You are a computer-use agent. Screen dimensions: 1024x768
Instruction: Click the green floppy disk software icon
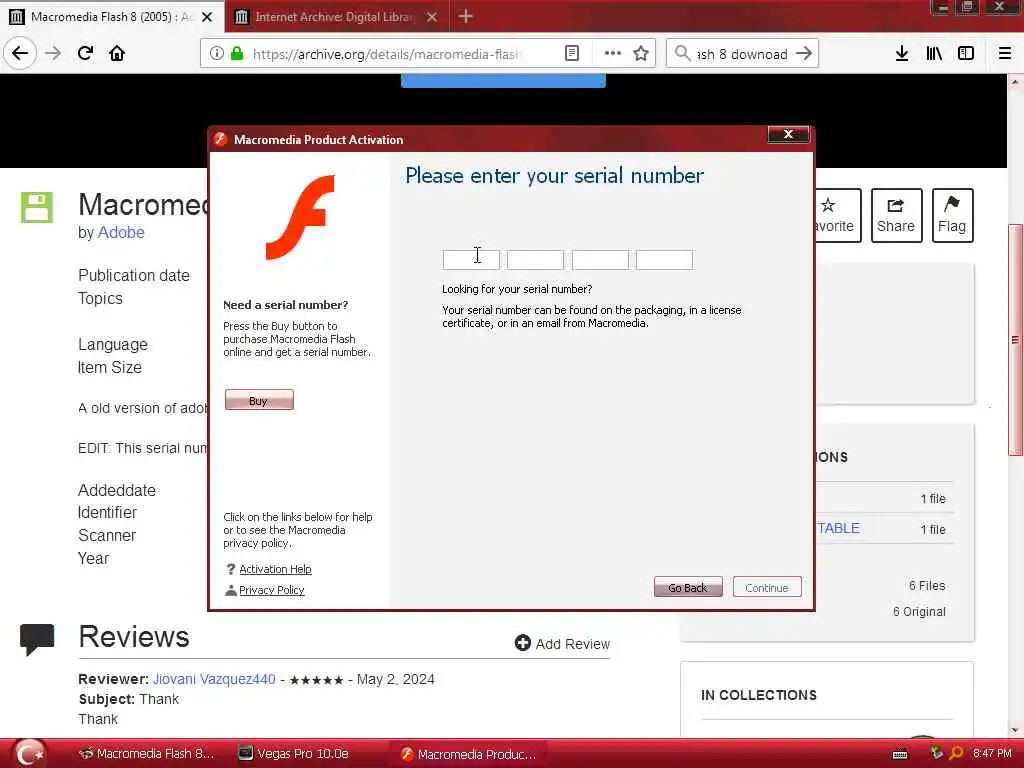click(x=37, y=208)
